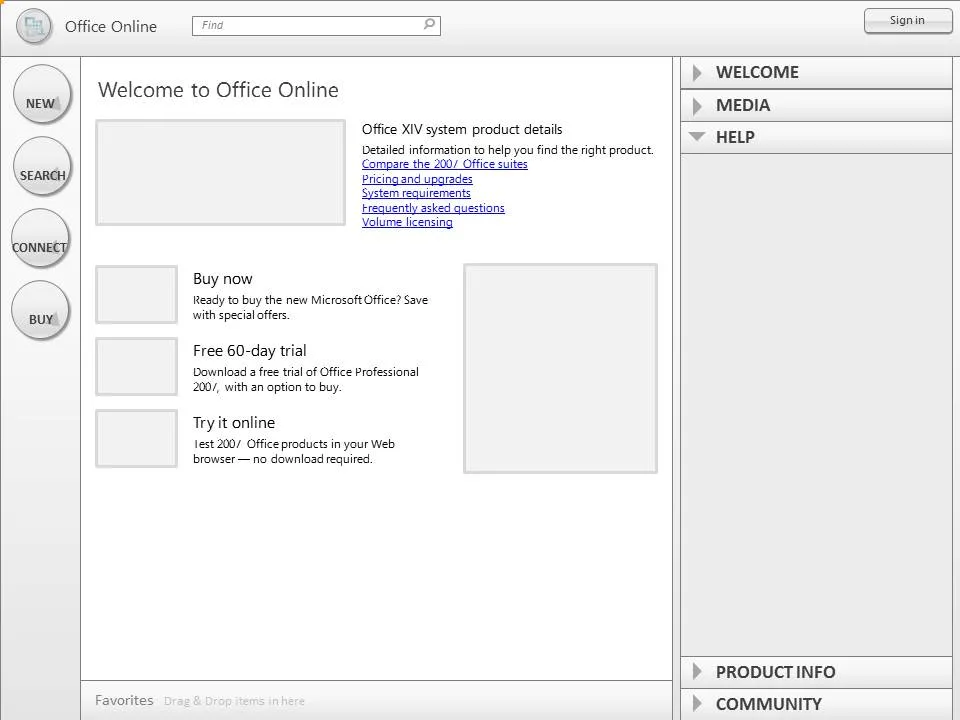Click the Favorites label in bottom bar

[124, 700]
